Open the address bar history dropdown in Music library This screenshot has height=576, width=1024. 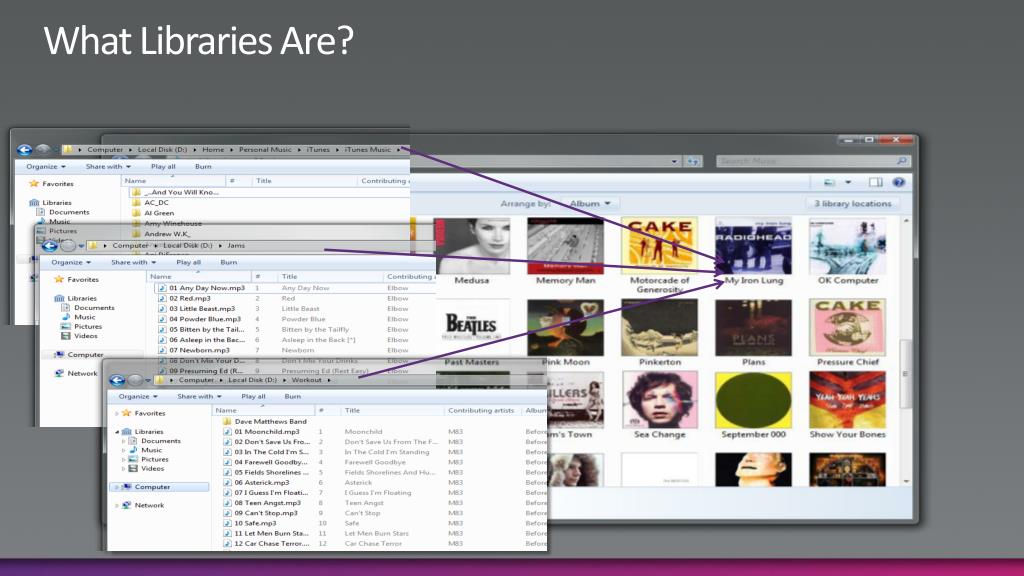tap(674, 161)
